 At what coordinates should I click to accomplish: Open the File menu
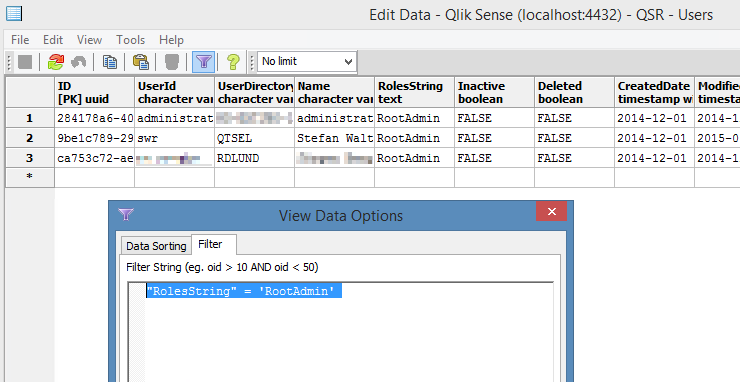[x=20, y=40]
